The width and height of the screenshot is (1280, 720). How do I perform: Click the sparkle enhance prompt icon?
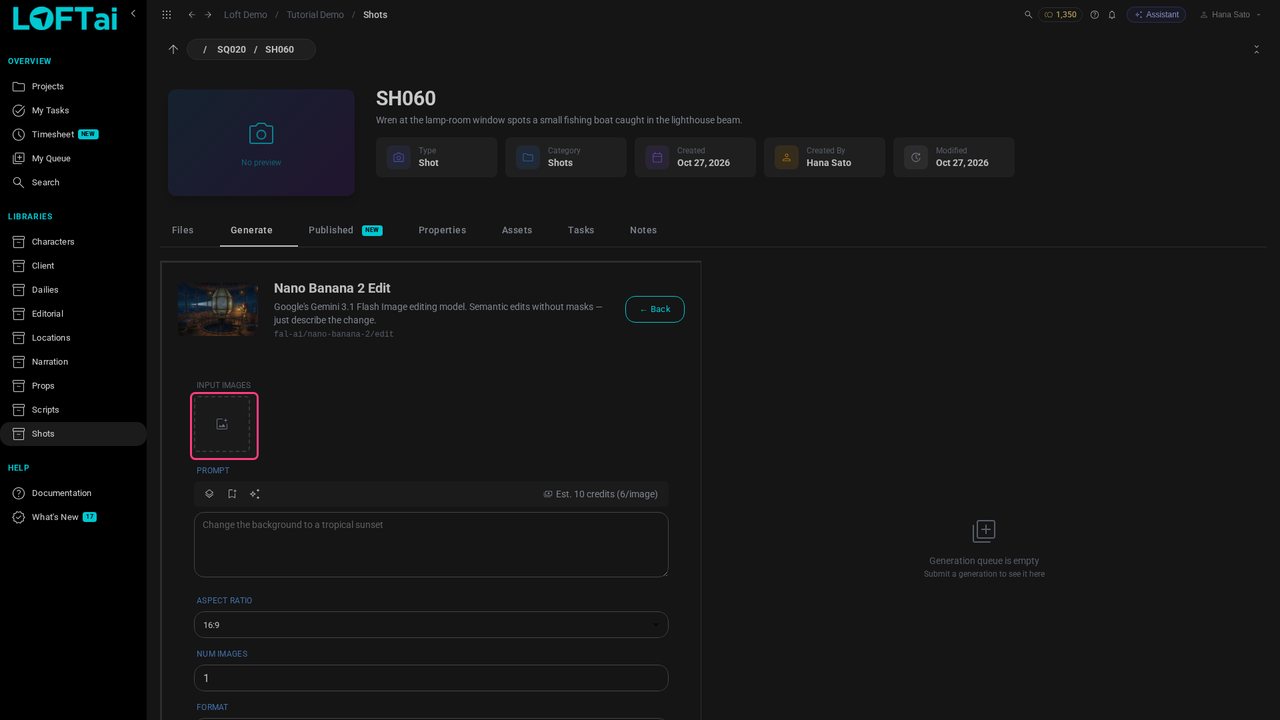[255, 494]
